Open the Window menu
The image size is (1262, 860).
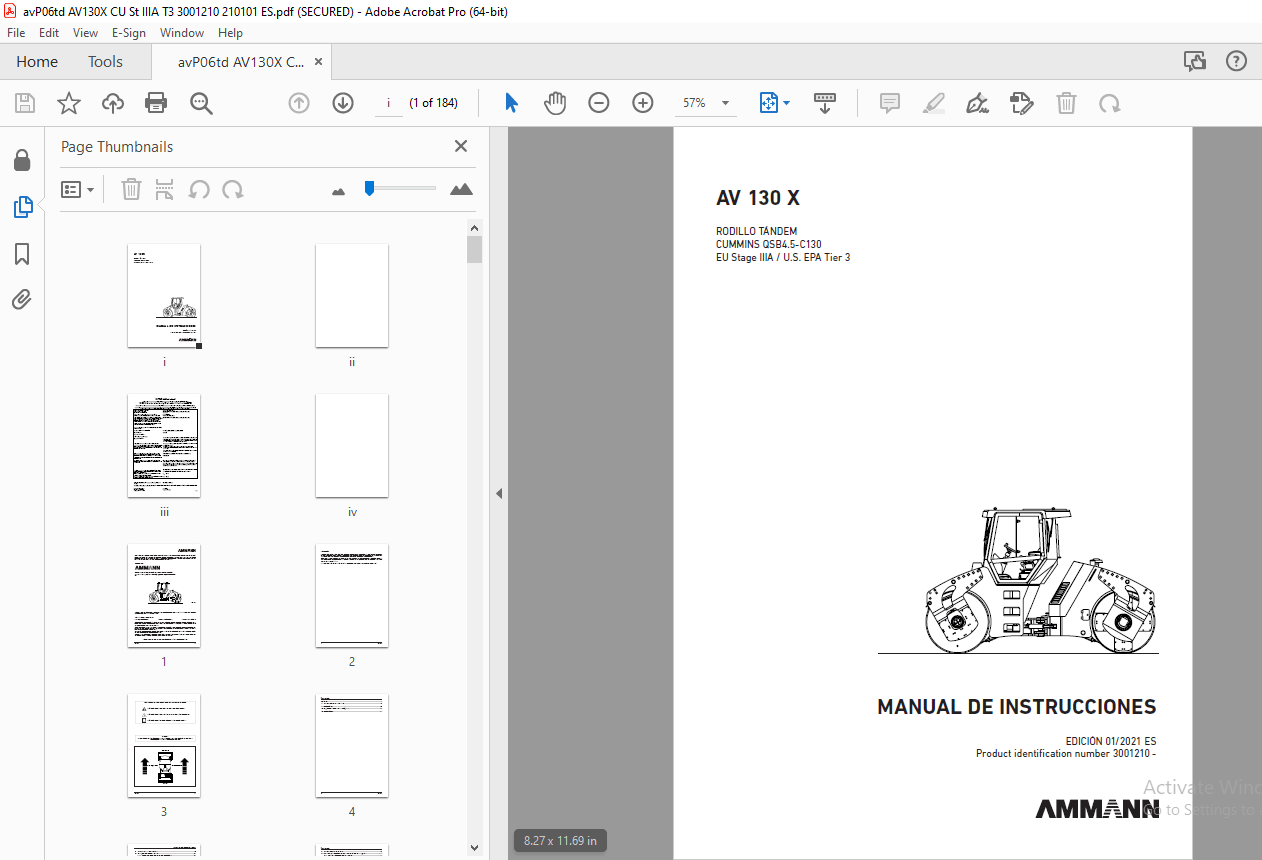pyautogui.click(x=182, y=33)
